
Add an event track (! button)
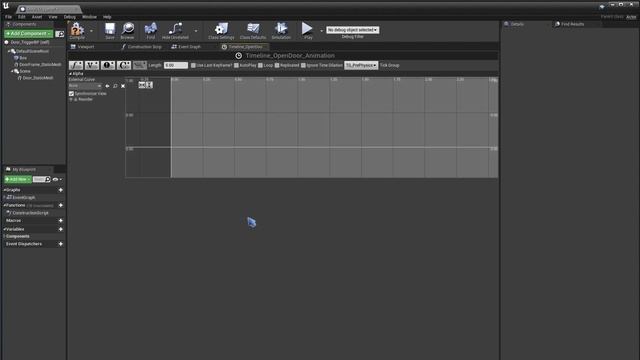(x=108, y=65)
